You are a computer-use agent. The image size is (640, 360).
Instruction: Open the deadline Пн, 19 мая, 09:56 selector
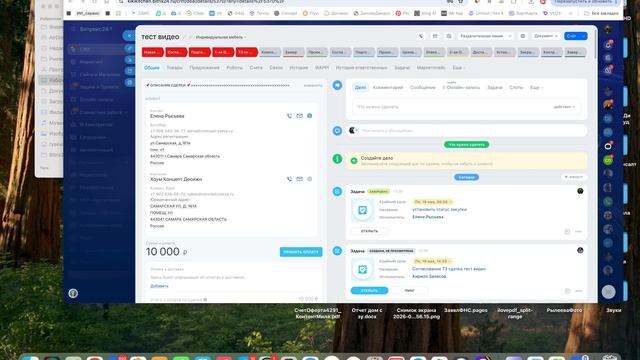pyautogui.click(x=432, y=202)
